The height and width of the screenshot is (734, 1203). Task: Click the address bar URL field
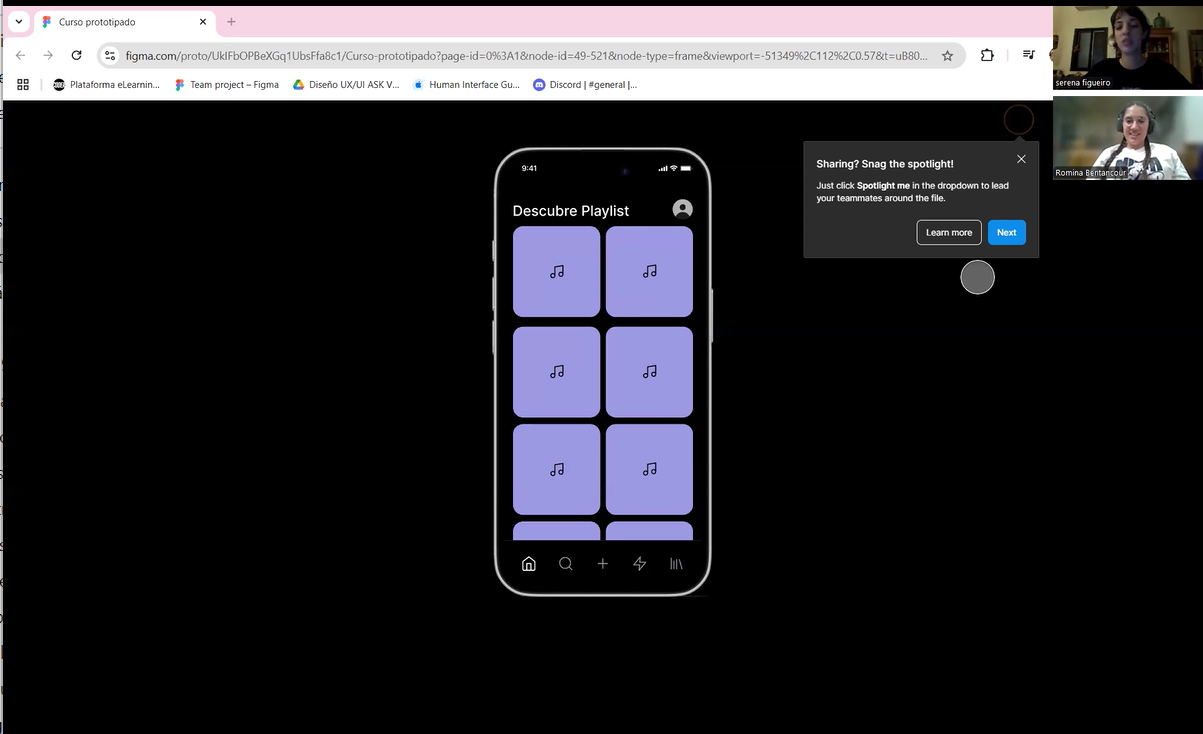click(525, 56)
